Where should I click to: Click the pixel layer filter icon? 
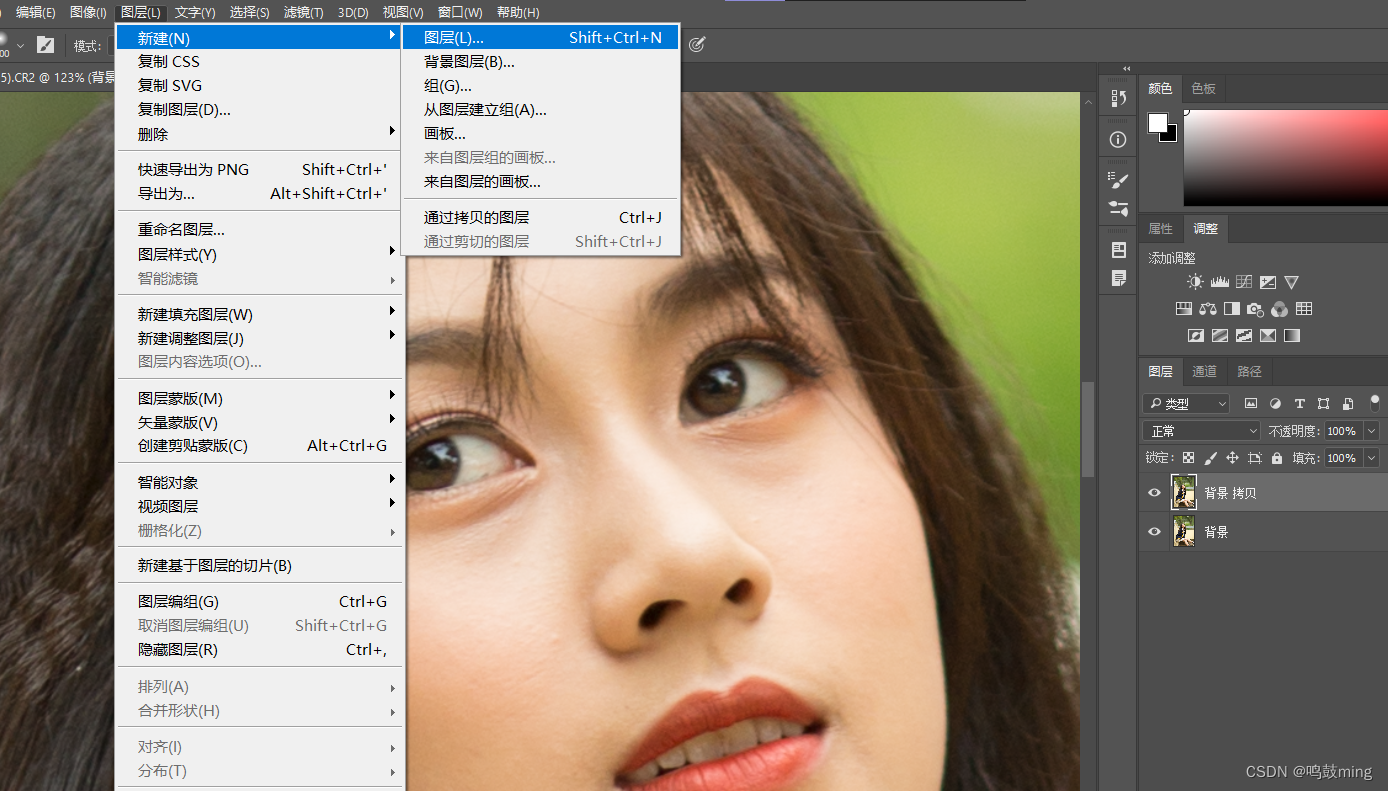pos(1251,404)
